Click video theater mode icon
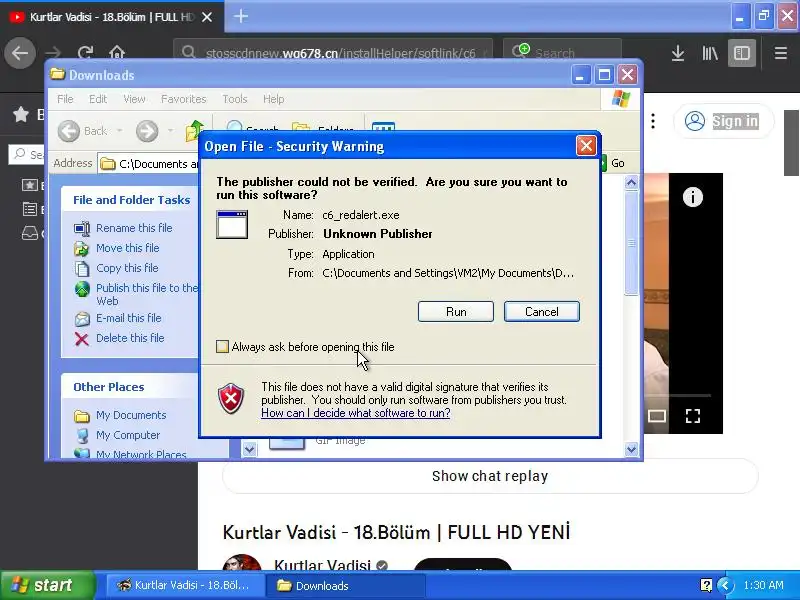This screenshot has width=800, height=600. coord(657,416)
